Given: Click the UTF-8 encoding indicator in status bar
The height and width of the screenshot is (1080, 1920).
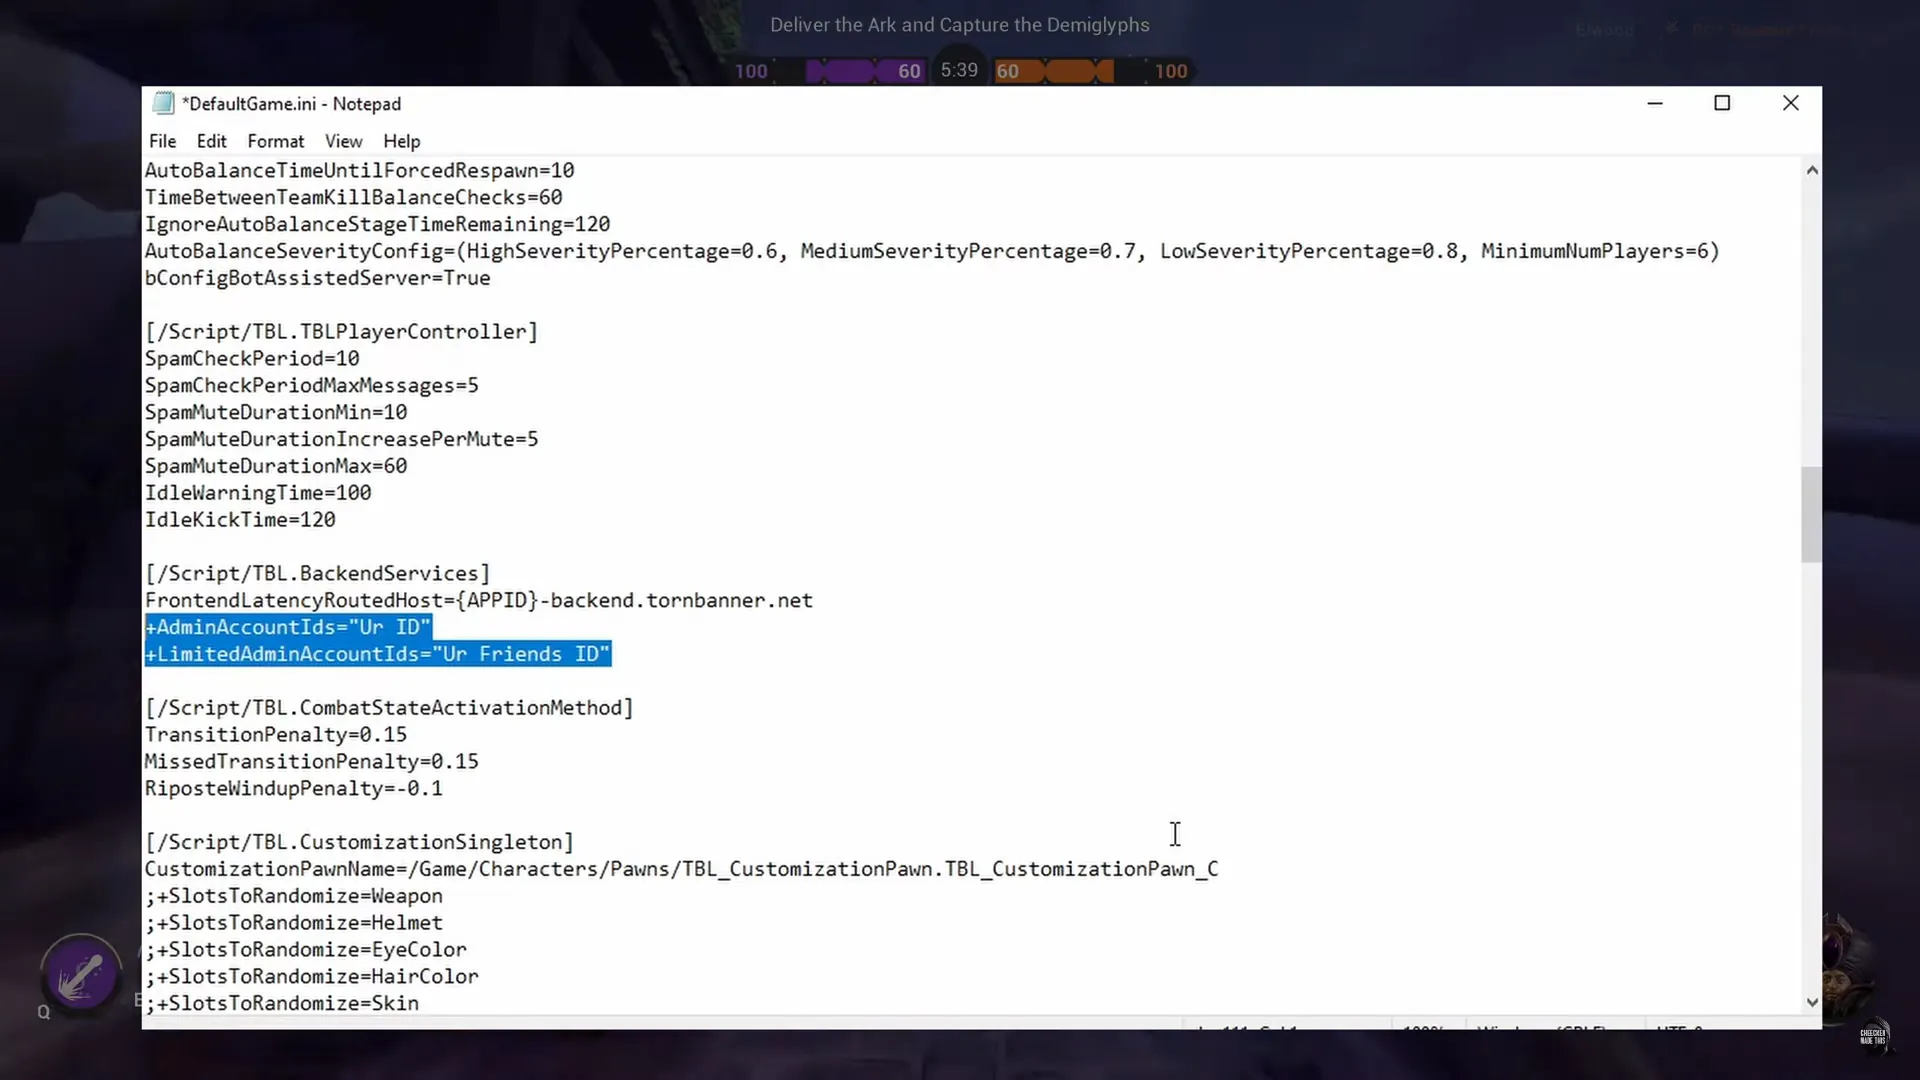Looking at the screenshot, I should [x=1677, y=1030].
